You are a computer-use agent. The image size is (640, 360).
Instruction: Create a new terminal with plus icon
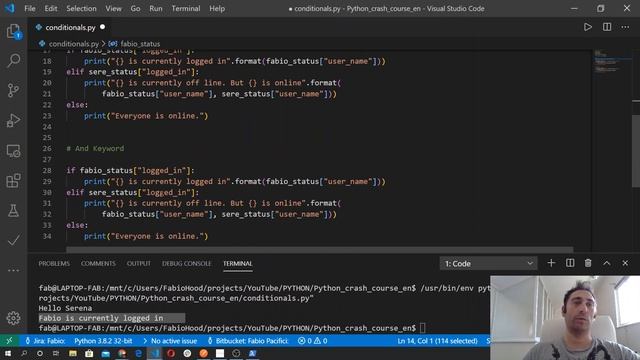click(x=551, y=263)
